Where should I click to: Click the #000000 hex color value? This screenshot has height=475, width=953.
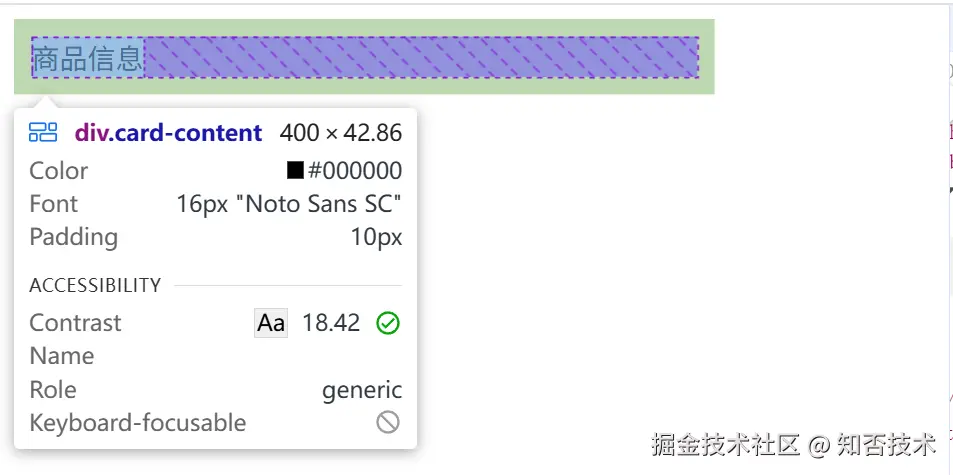pos(354,171)
